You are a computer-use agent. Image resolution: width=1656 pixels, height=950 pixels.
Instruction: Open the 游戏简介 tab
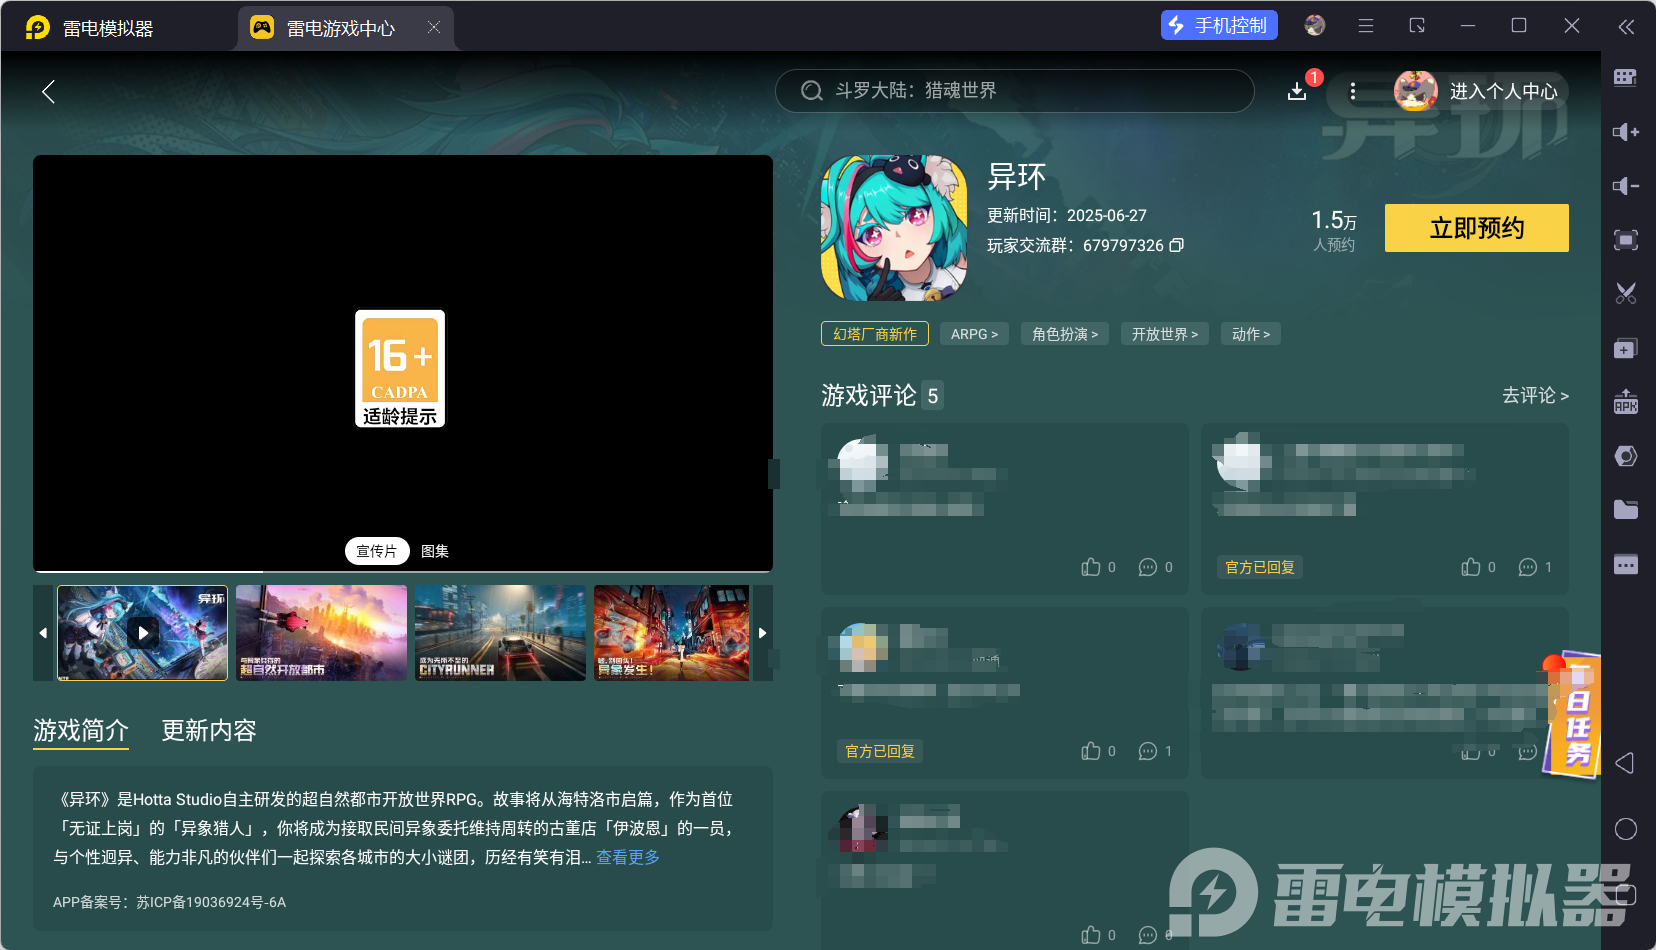81,731
